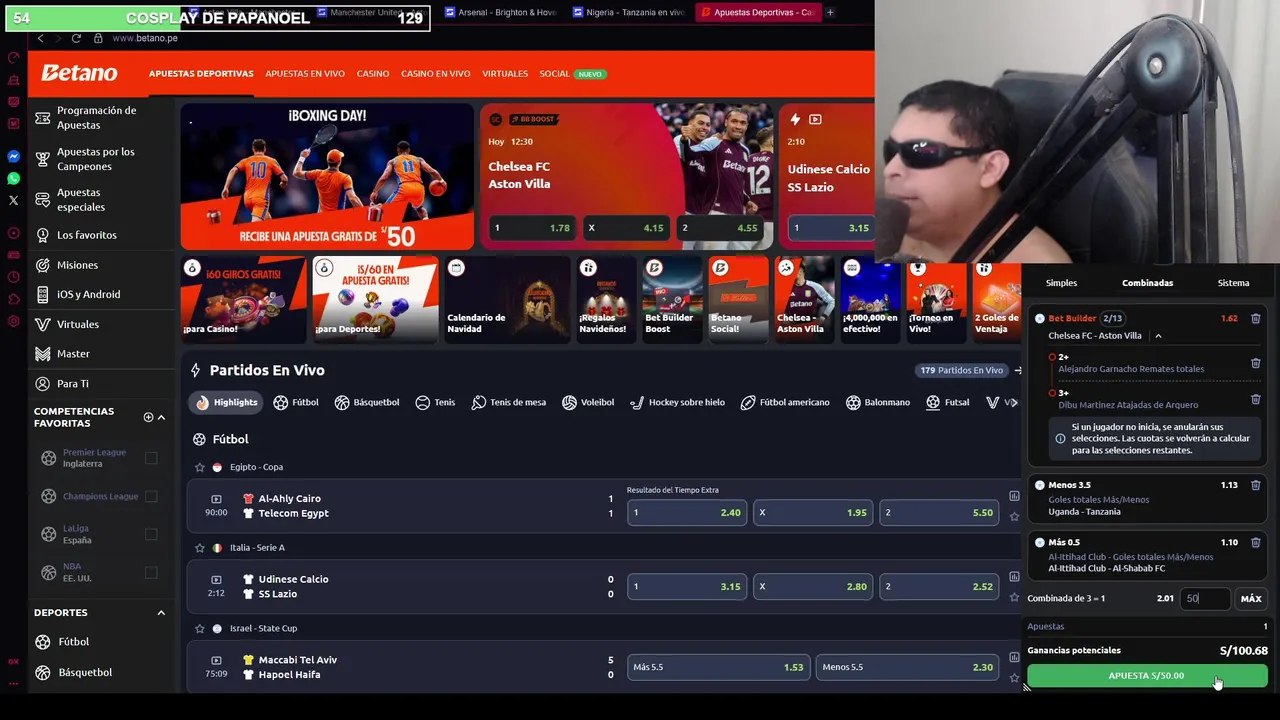Bet on Al-Ahly Cairo at 2.40
The width and height of the screenshot is (1280, 720).
tap(686, 512)
